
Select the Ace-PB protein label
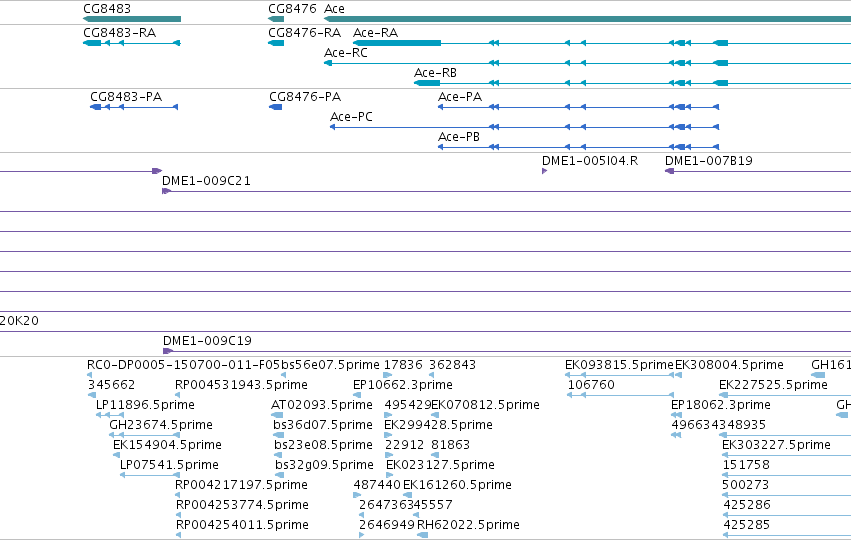(459, 137)
